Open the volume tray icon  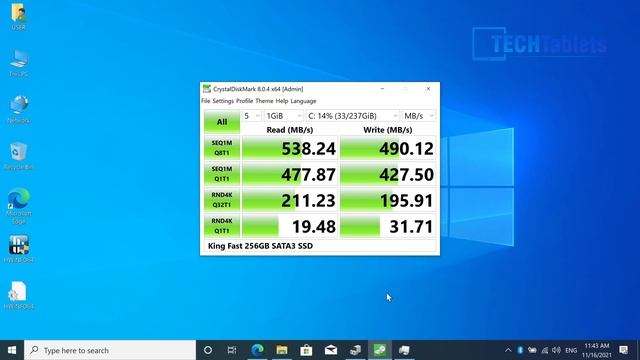[556, 350]
